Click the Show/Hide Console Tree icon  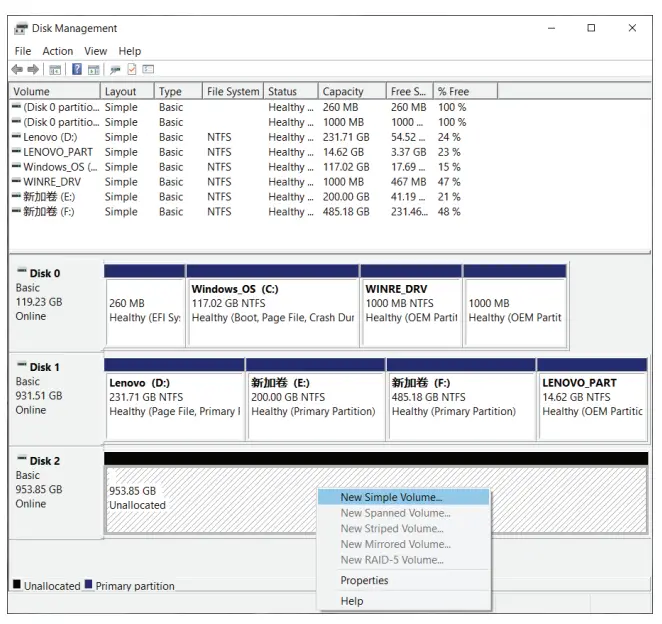[54, 69]
